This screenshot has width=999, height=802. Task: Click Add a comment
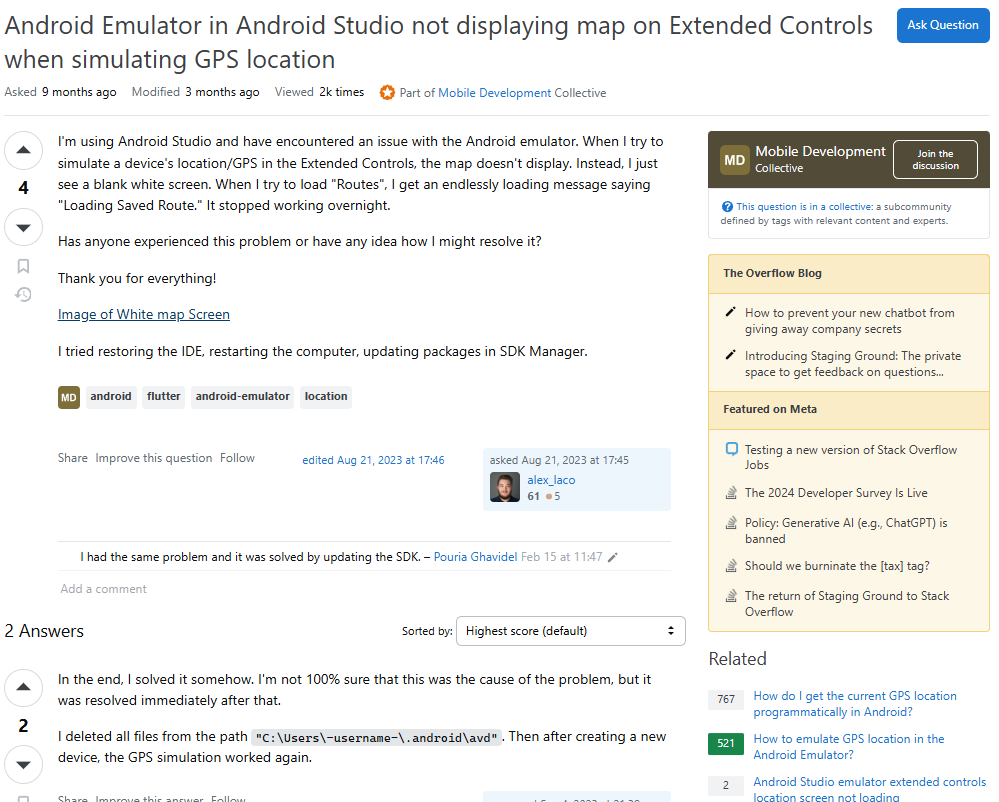(x=103, y=589)
